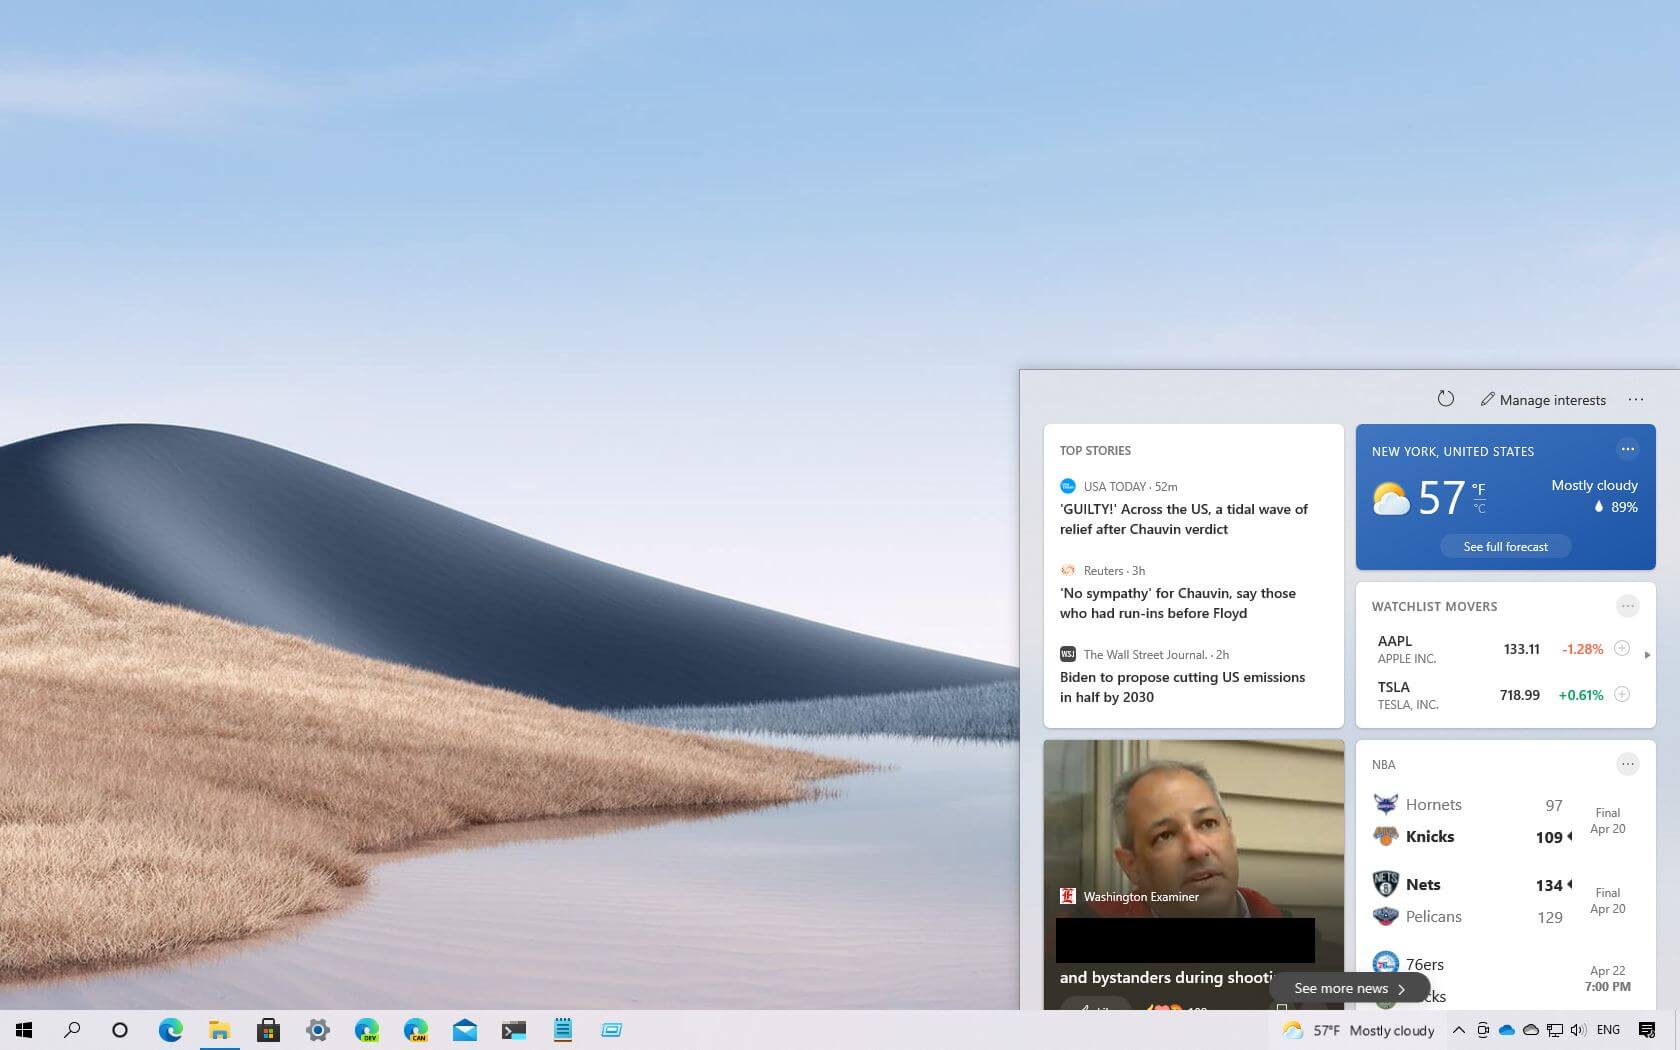This screenshot has width=1680, height=1050.
Task: Open the weather card options menu
Action: pos(1628,449)
